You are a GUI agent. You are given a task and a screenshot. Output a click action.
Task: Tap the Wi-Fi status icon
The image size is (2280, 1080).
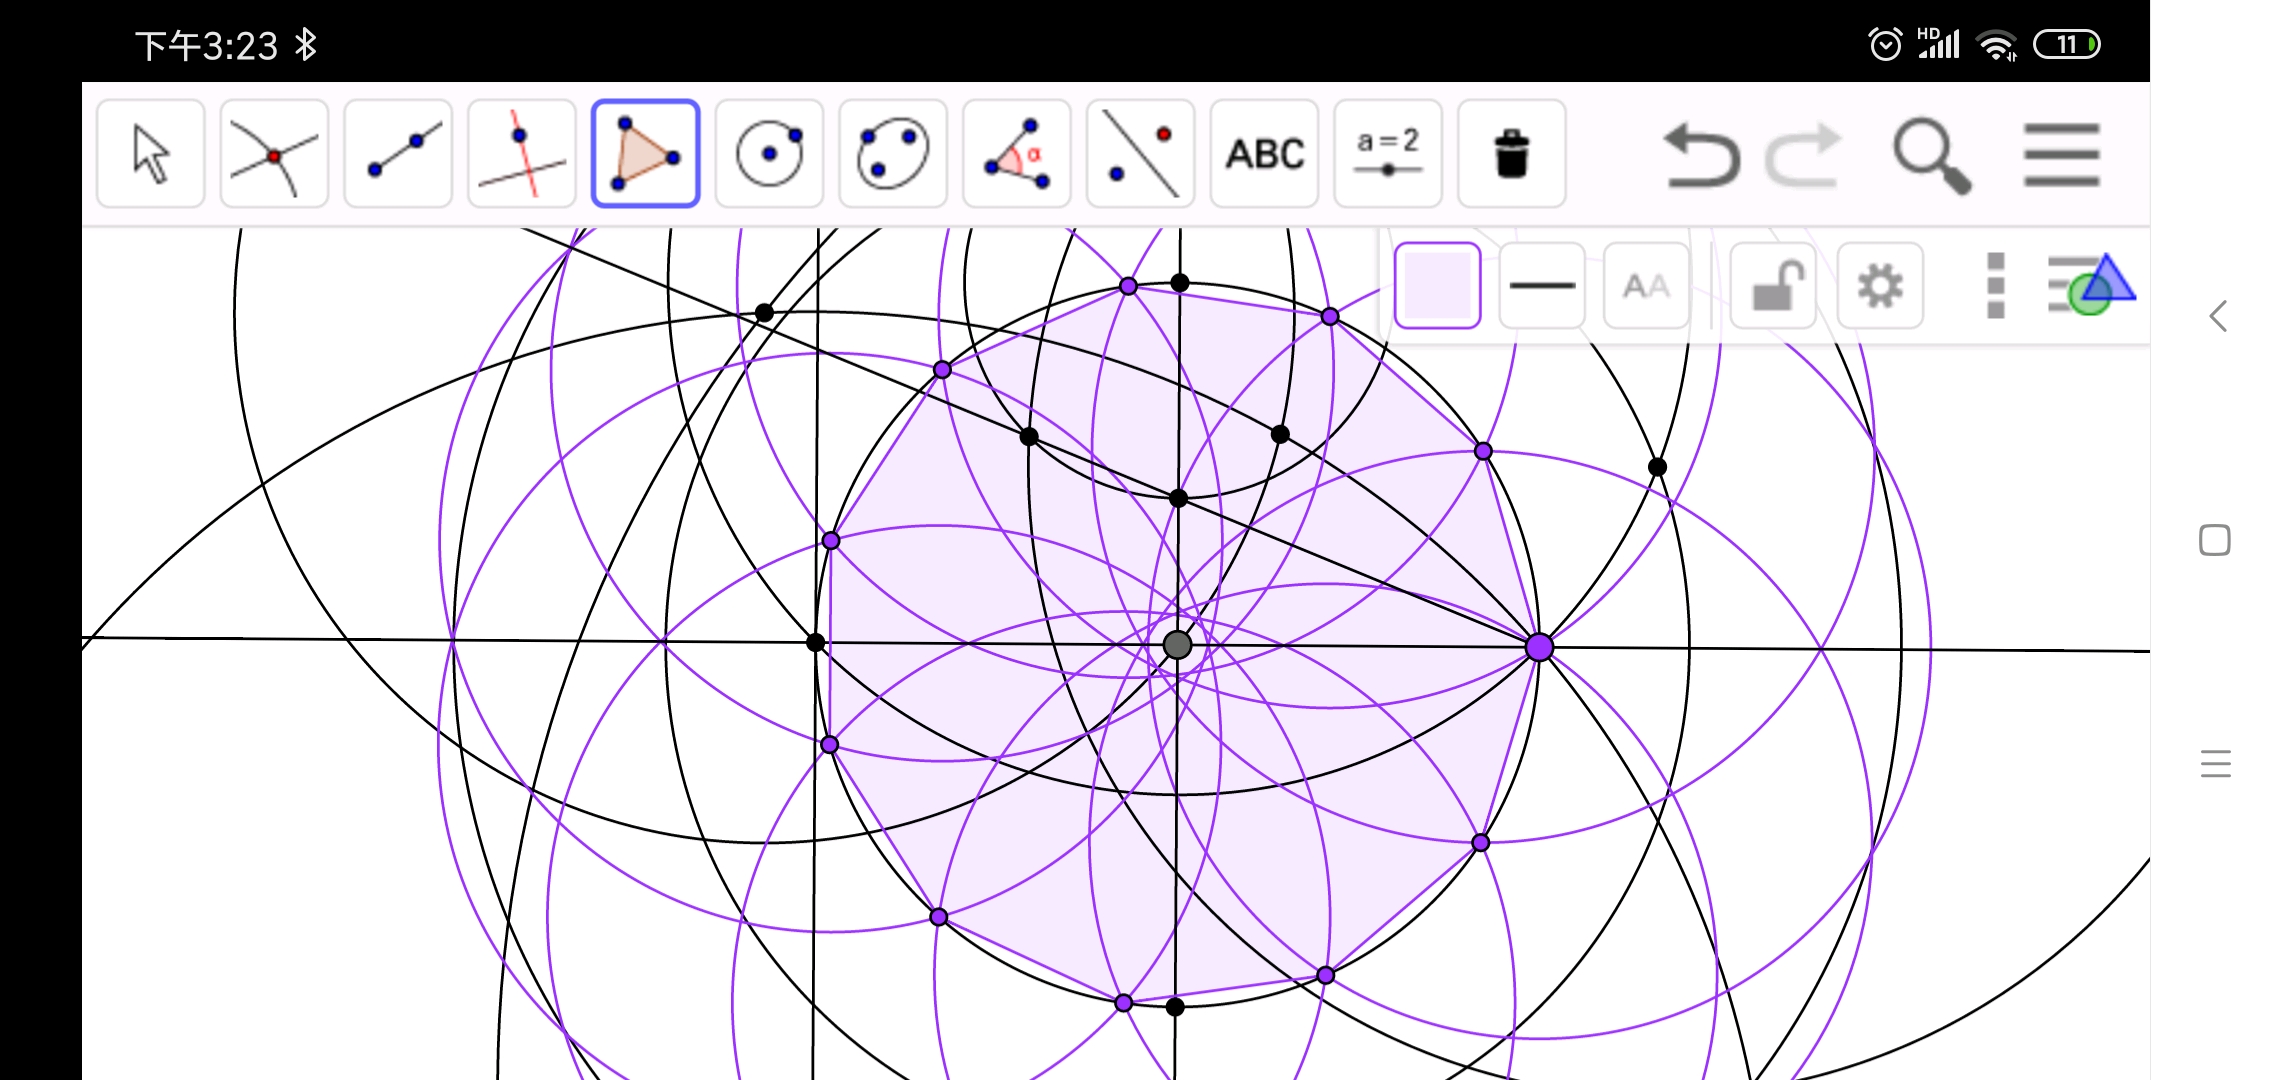1997,46
